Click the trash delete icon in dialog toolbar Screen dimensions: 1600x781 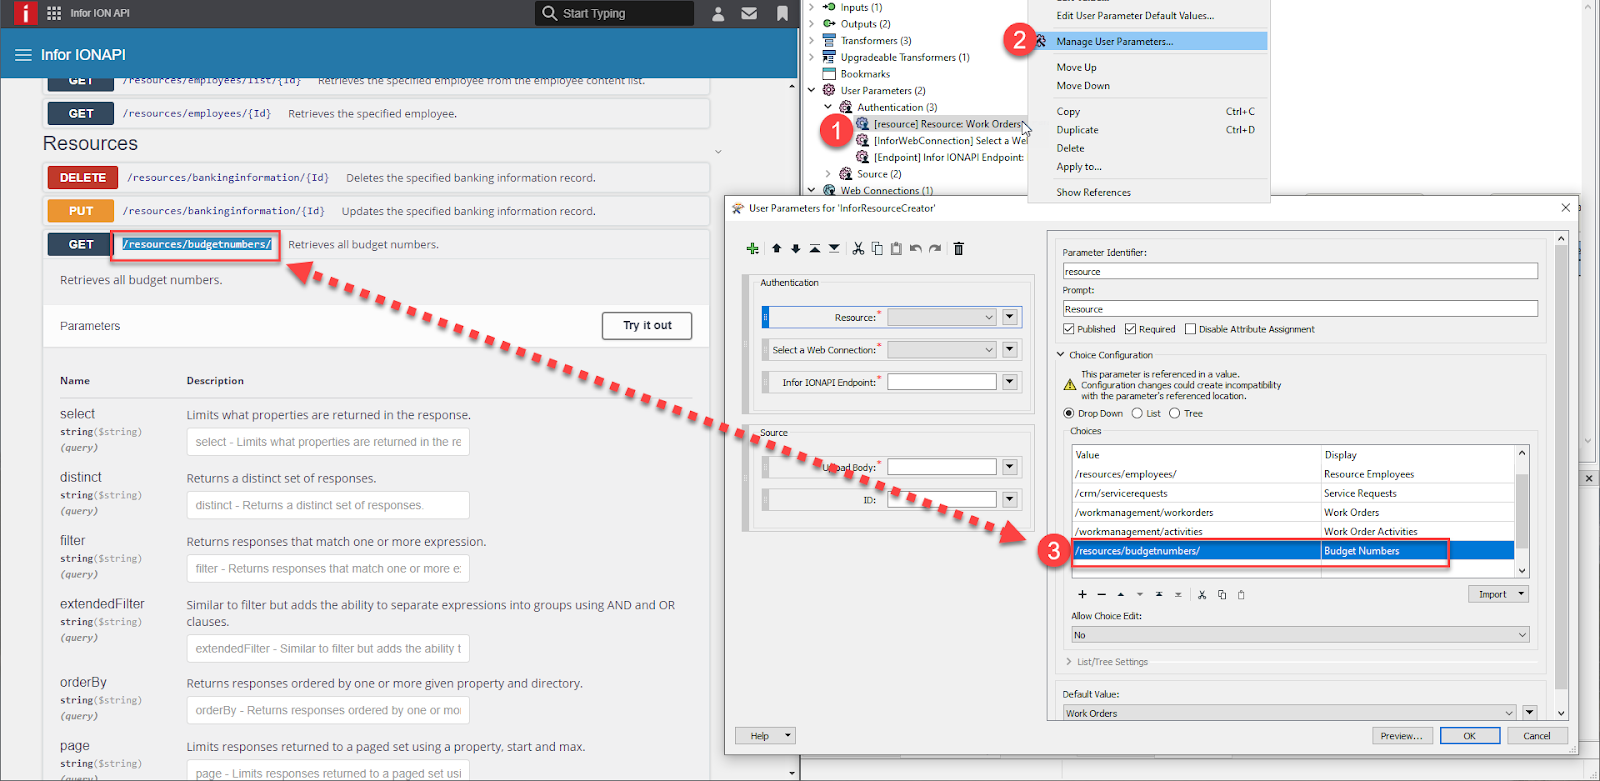point(958,249)
